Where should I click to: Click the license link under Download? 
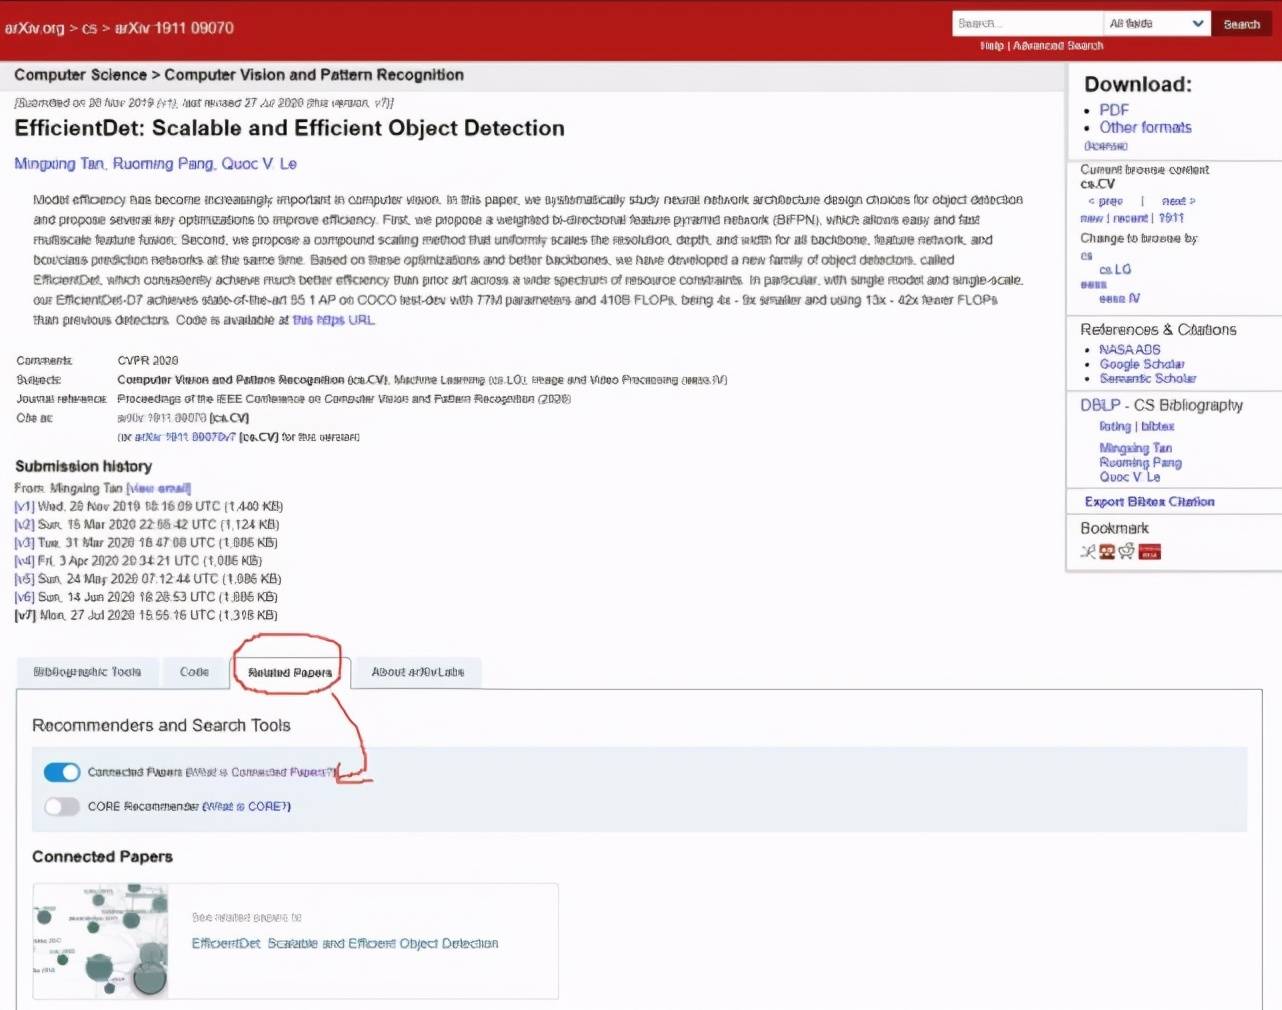click(x=1106, y=146)
